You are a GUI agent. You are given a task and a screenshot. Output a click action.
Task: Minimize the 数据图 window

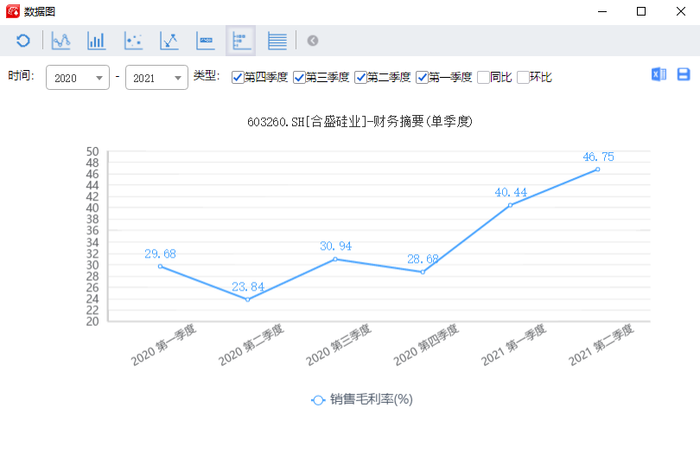pos(603,11)
